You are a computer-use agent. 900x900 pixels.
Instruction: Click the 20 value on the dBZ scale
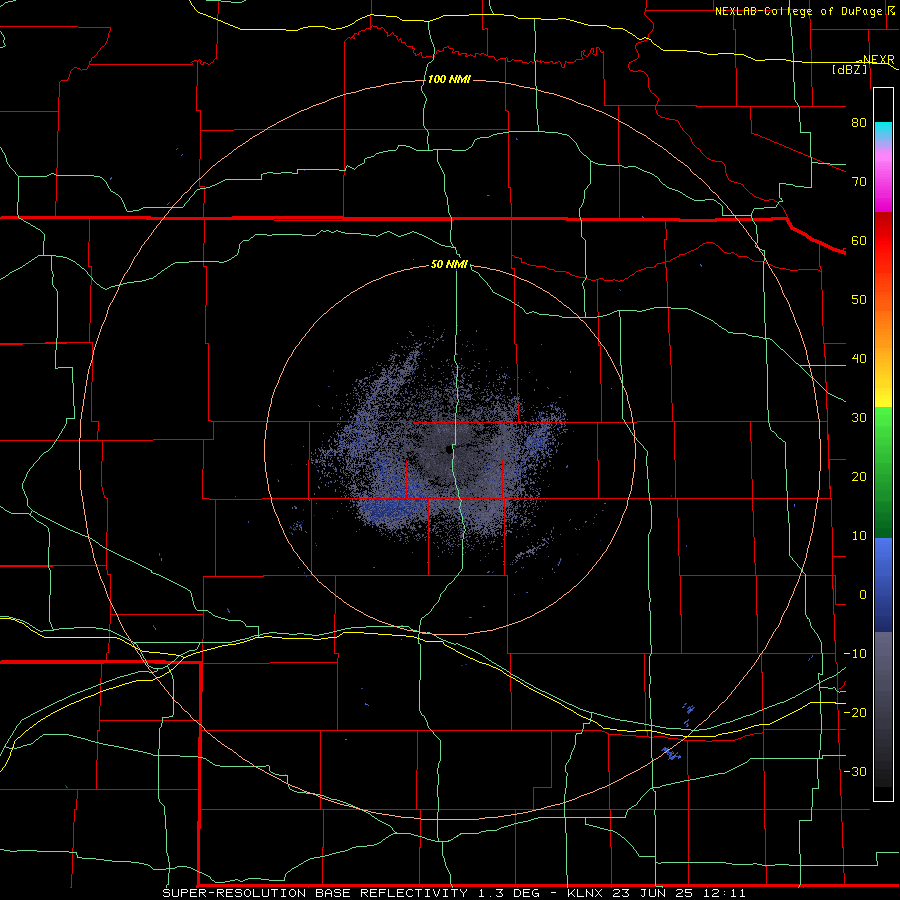(x=859, y=477)
